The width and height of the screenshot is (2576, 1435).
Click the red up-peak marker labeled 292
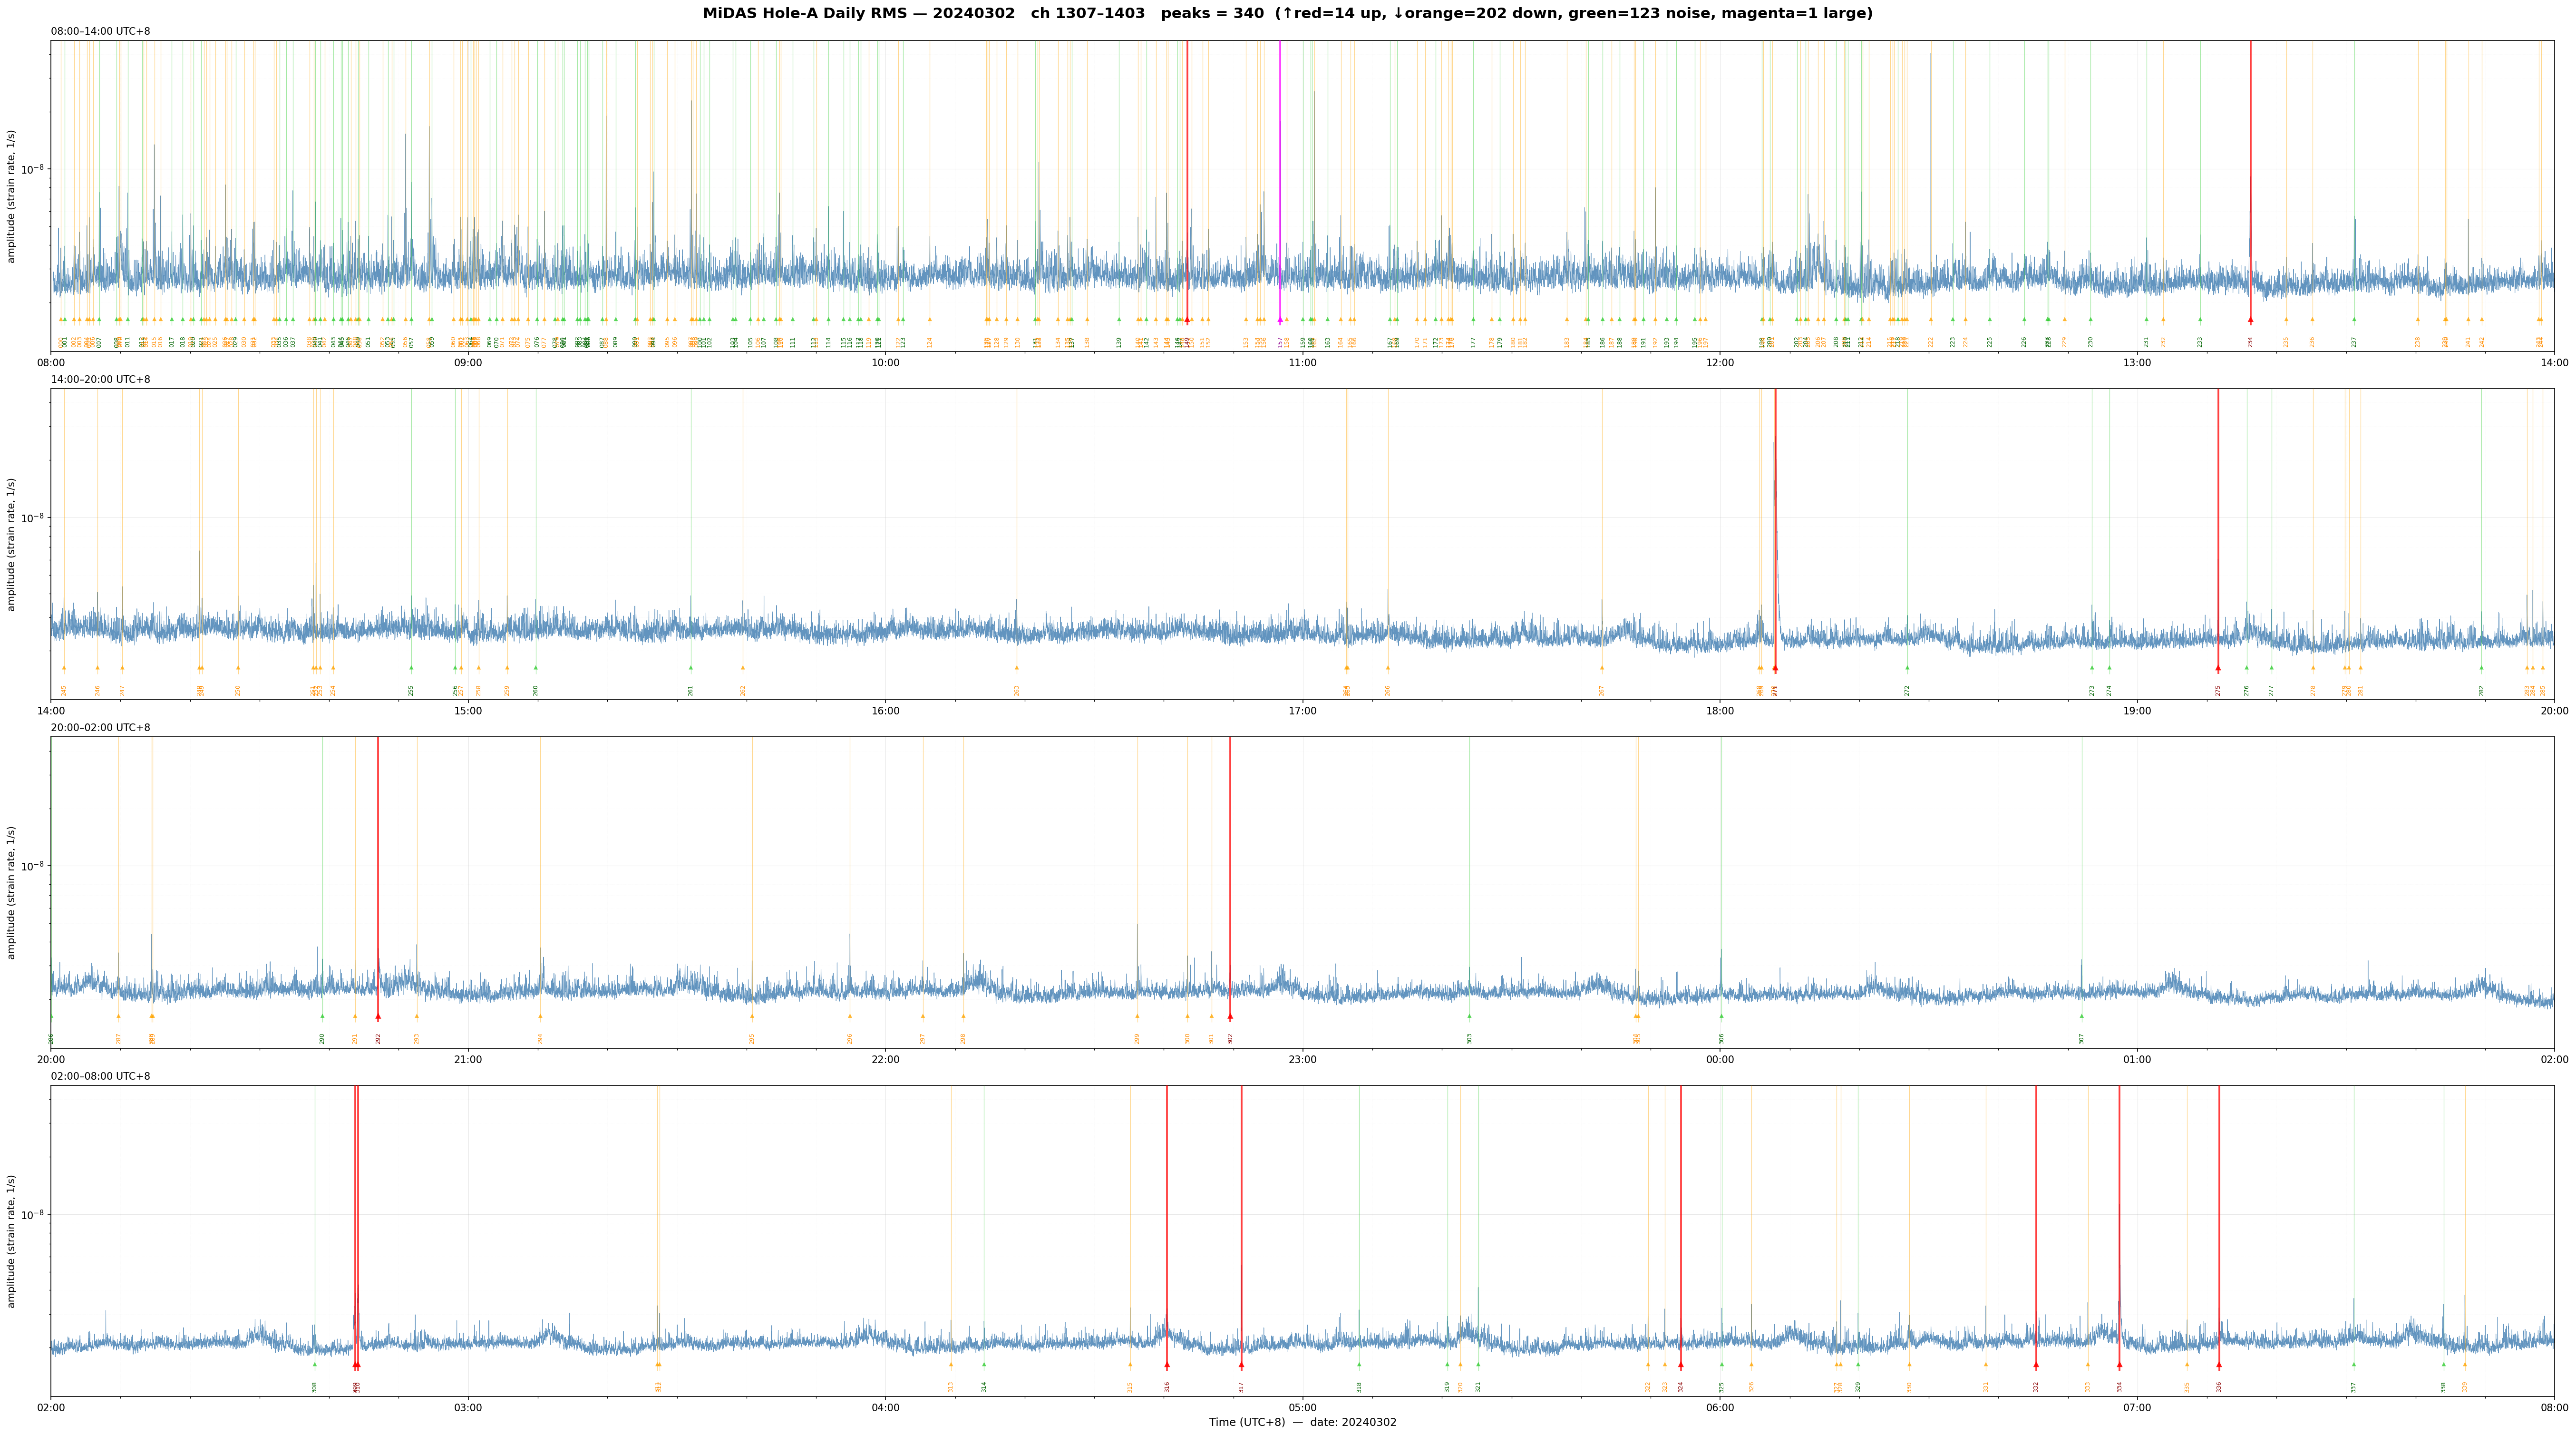click(x=378, y=1016)
